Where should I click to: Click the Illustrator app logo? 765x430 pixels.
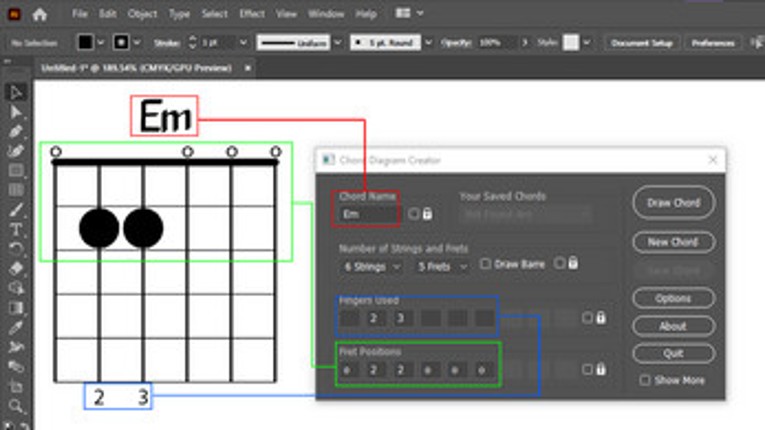[15, 14]
